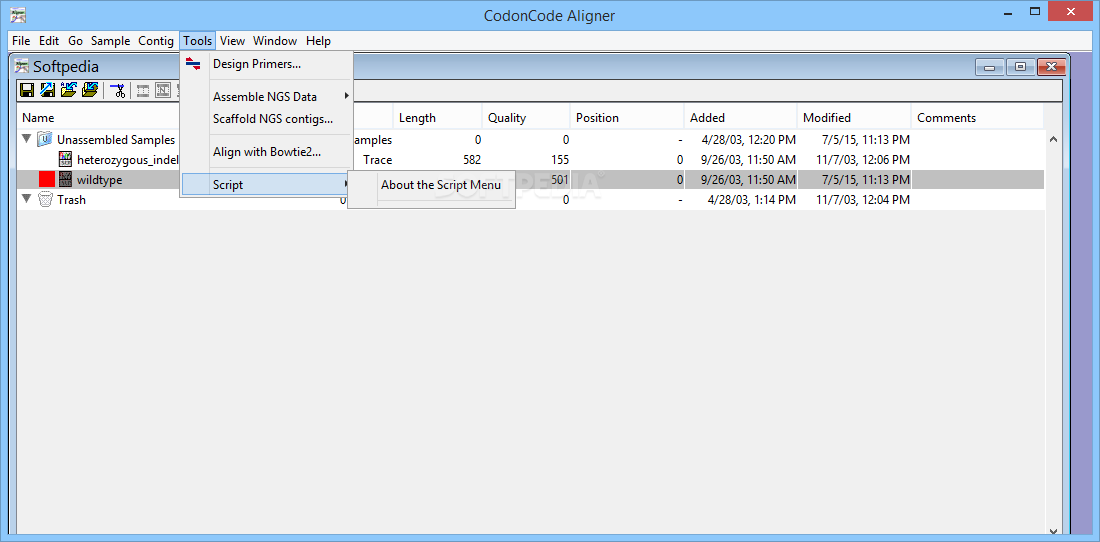Sort by the Modified column header

854,118
